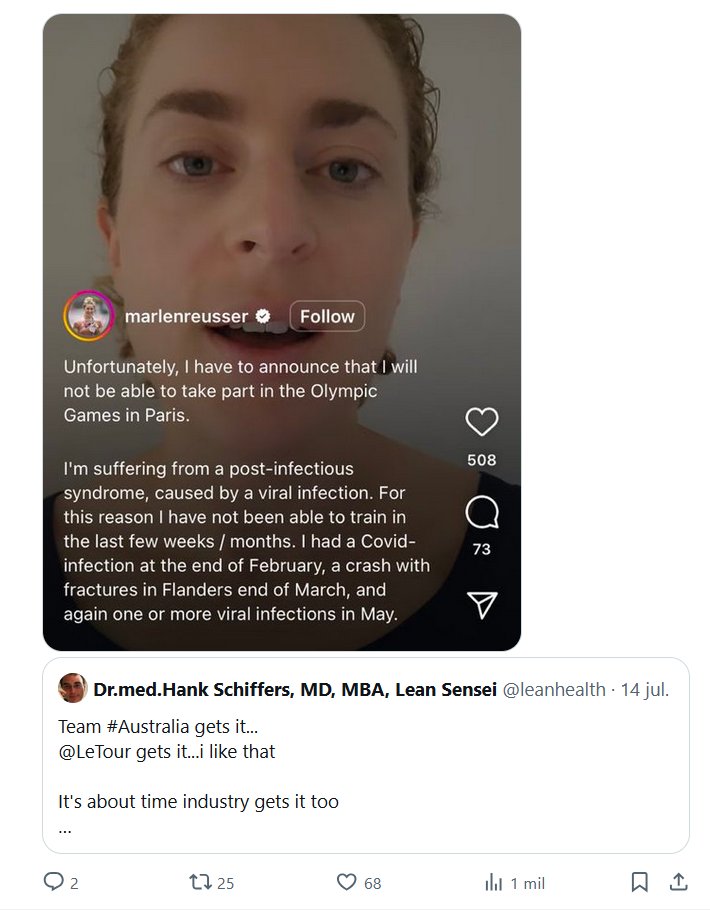This screenshot has width=710, height=912.
Task: Open Dr.med.Hank Schiffers' profile name
Action: (294, 689)
